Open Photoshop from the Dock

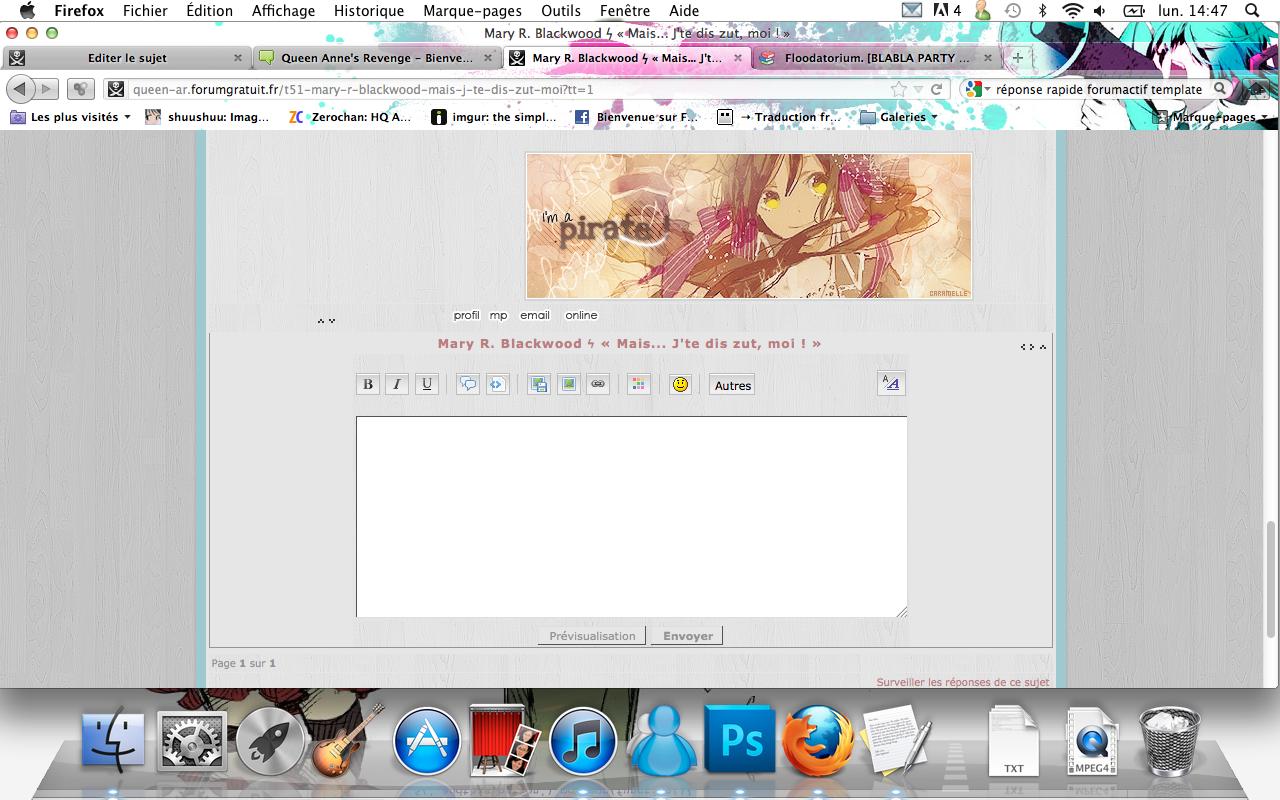tap(740, 741)
